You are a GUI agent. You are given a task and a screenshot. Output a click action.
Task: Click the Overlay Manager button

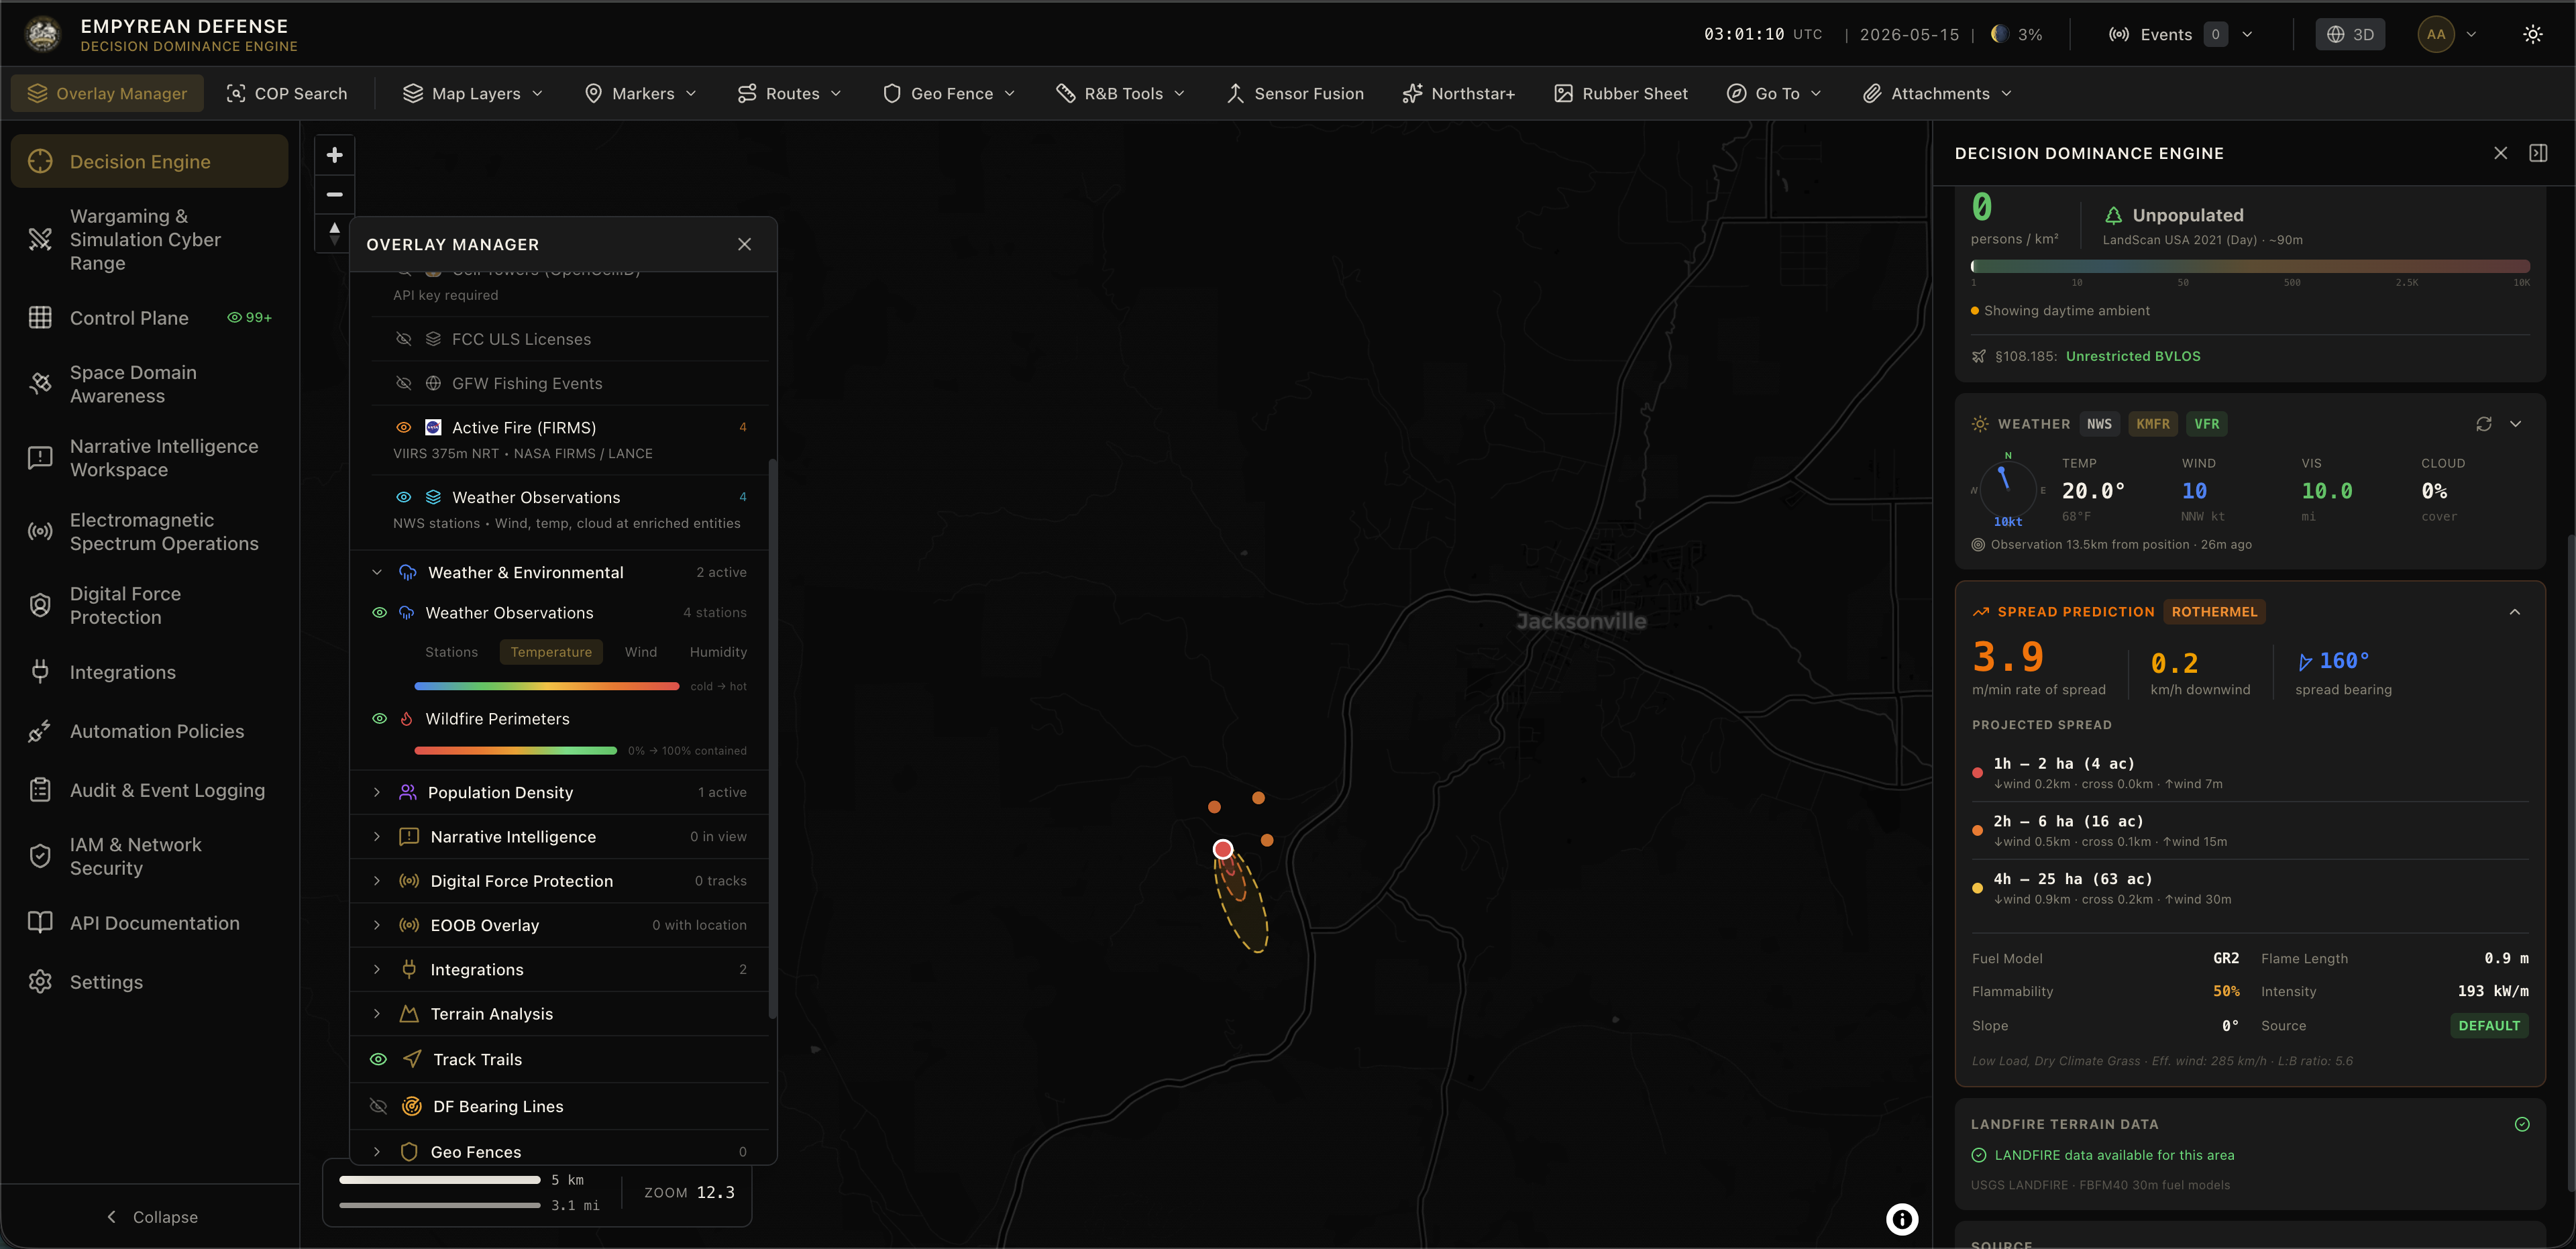click(107, 93)
